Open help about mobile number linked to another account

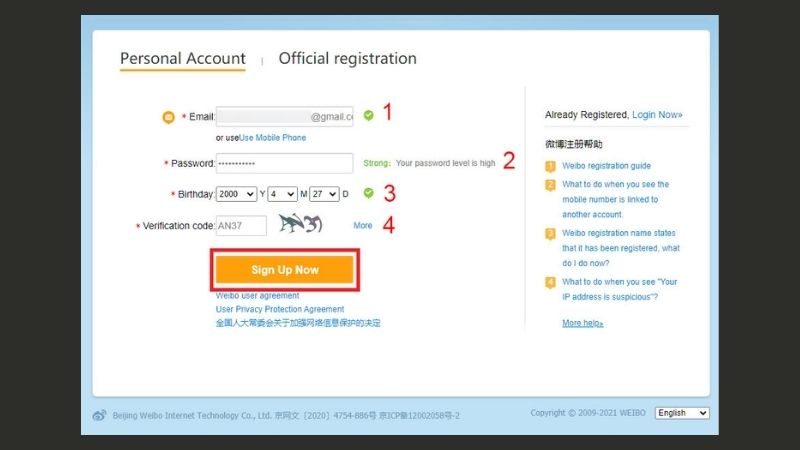(x=615, y=199)
